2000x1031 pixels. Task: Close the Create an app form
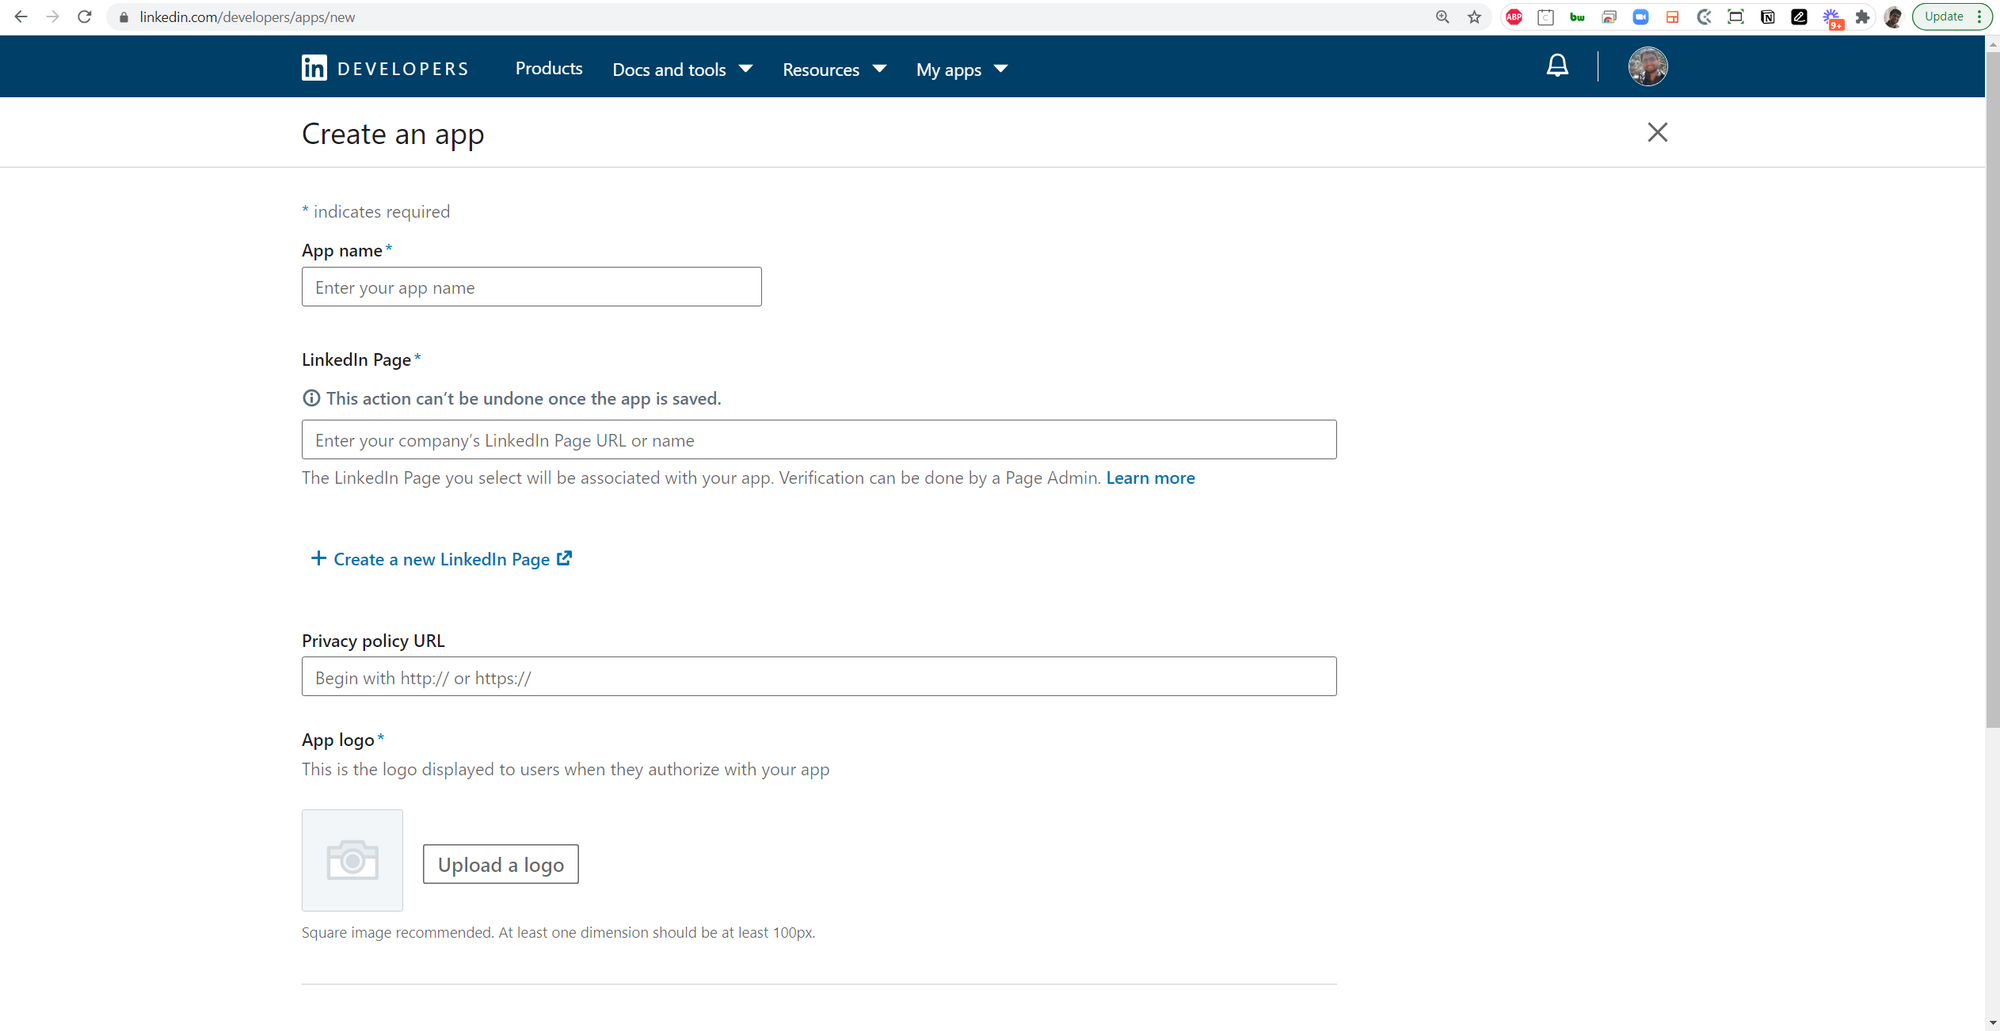point(1657,132)
